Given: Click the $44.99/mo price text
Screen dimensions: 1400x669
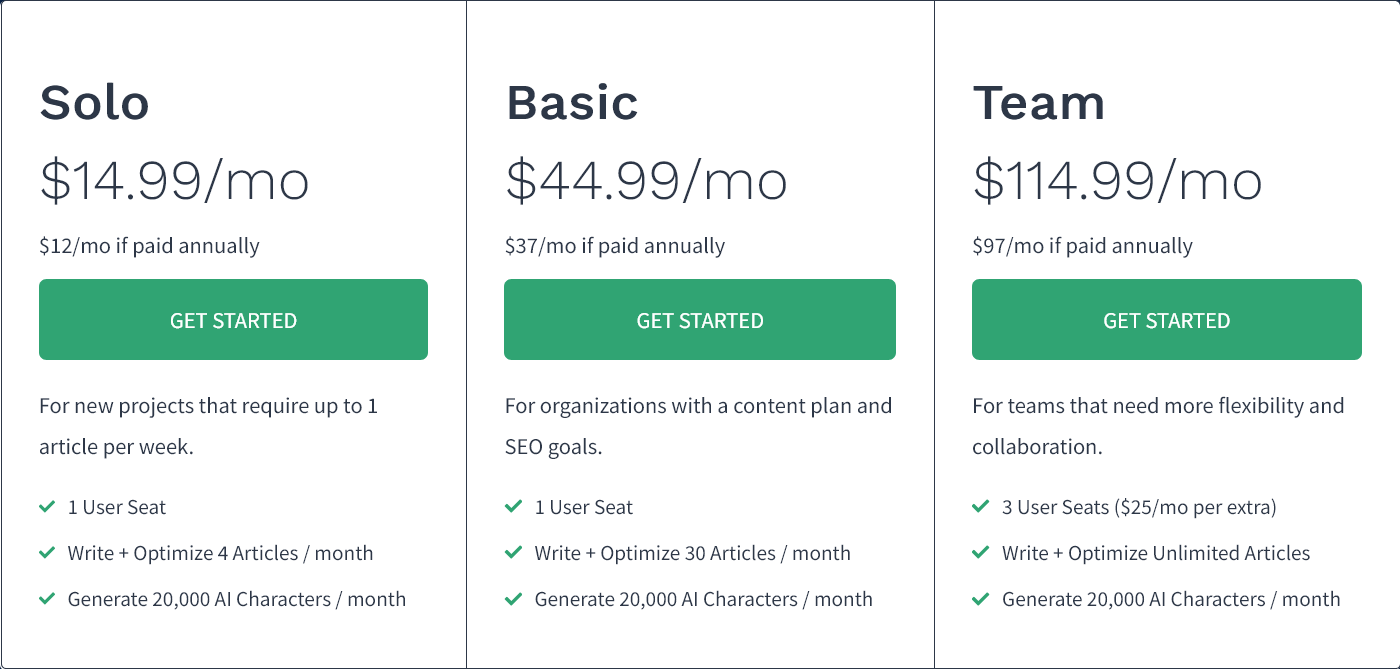Looking at the screenshot, I should pos(646,181).
